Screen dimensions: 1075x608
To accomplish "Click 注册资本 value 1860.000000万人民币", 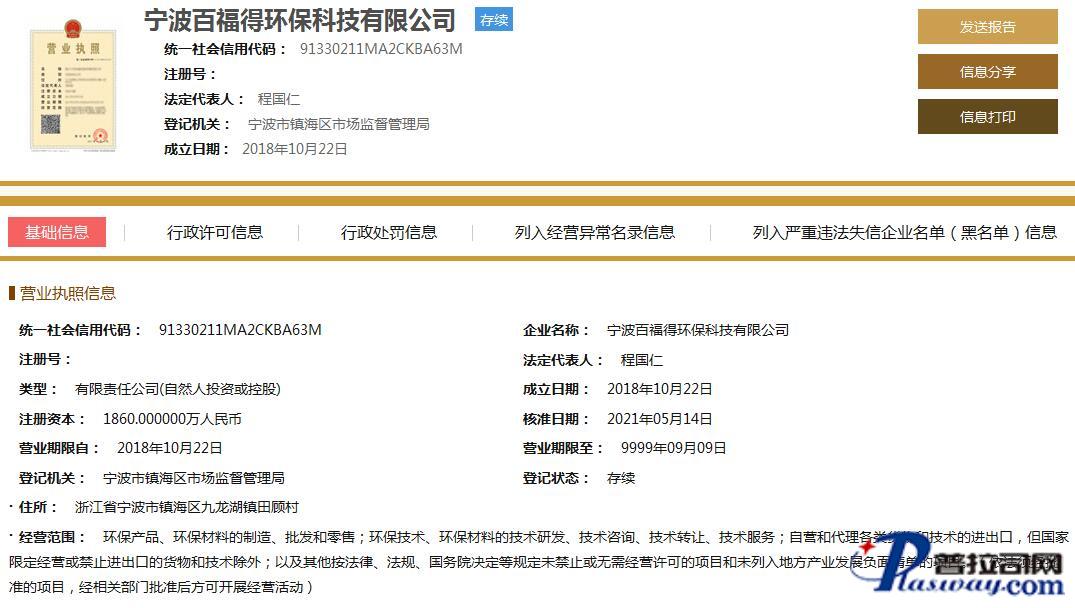I will (172, 419).
